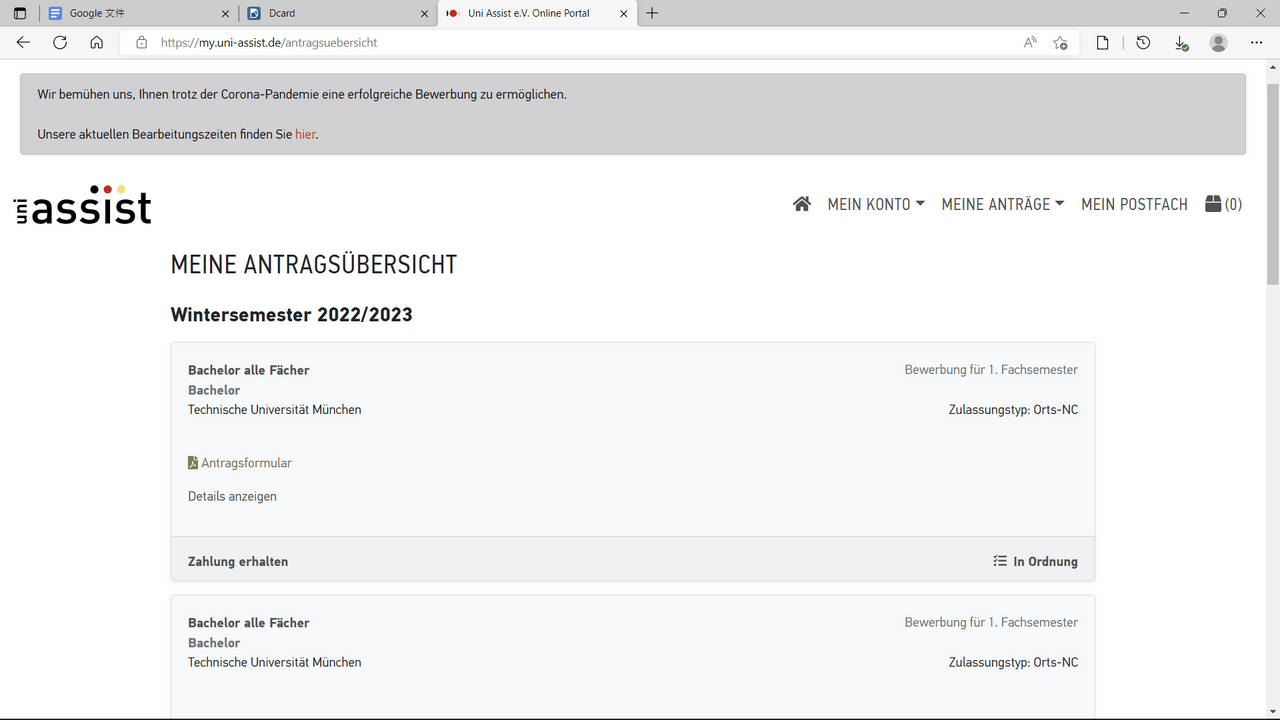Click 'MEINE ANTRAGSÜBERSICHT' heading

(x=314, y=264)
